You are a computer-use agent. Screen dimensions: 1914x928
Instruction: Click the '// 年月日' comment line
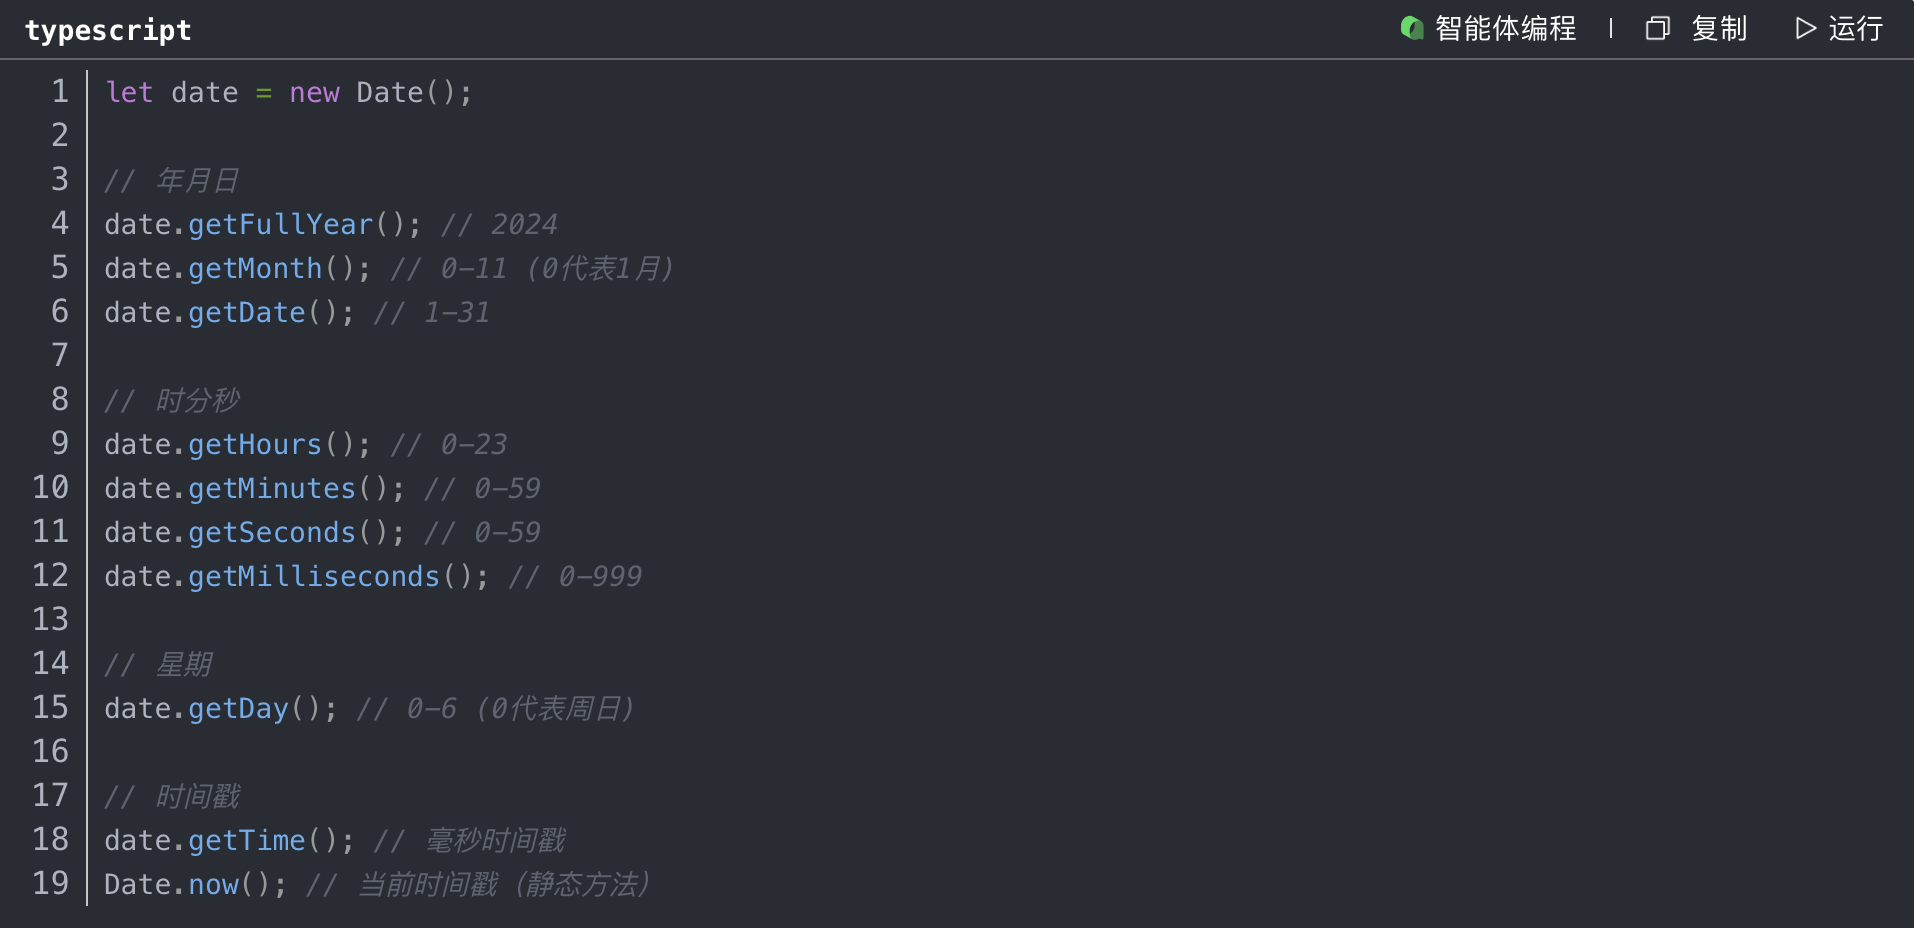[x=172, y=180]
